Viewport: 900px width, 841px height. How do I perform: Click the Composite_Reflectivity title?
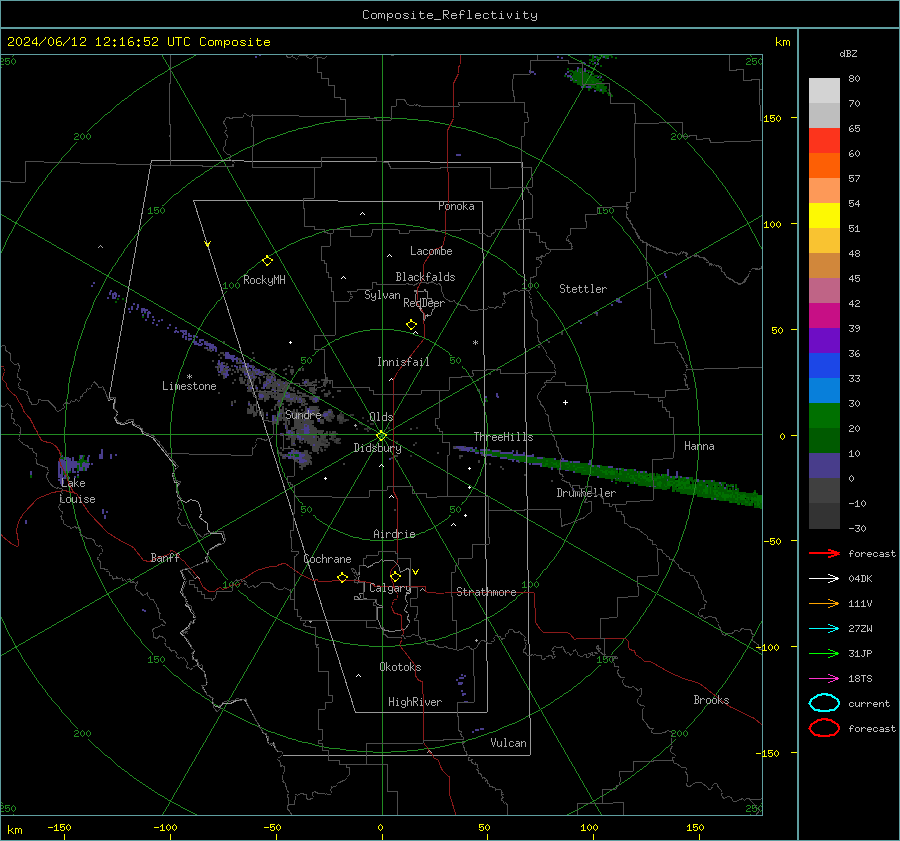[450, 15]
